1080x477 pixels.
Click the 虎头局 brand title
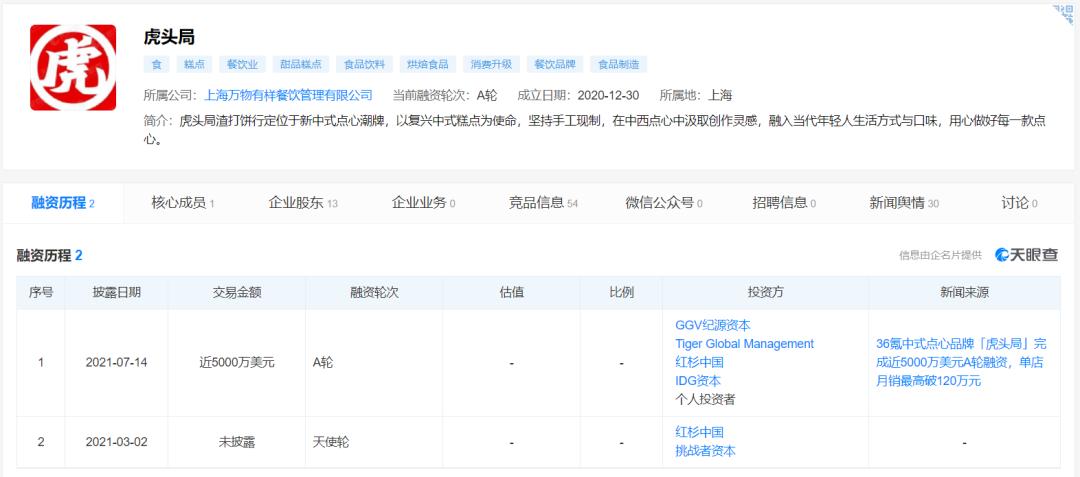(x=169, y=37)
